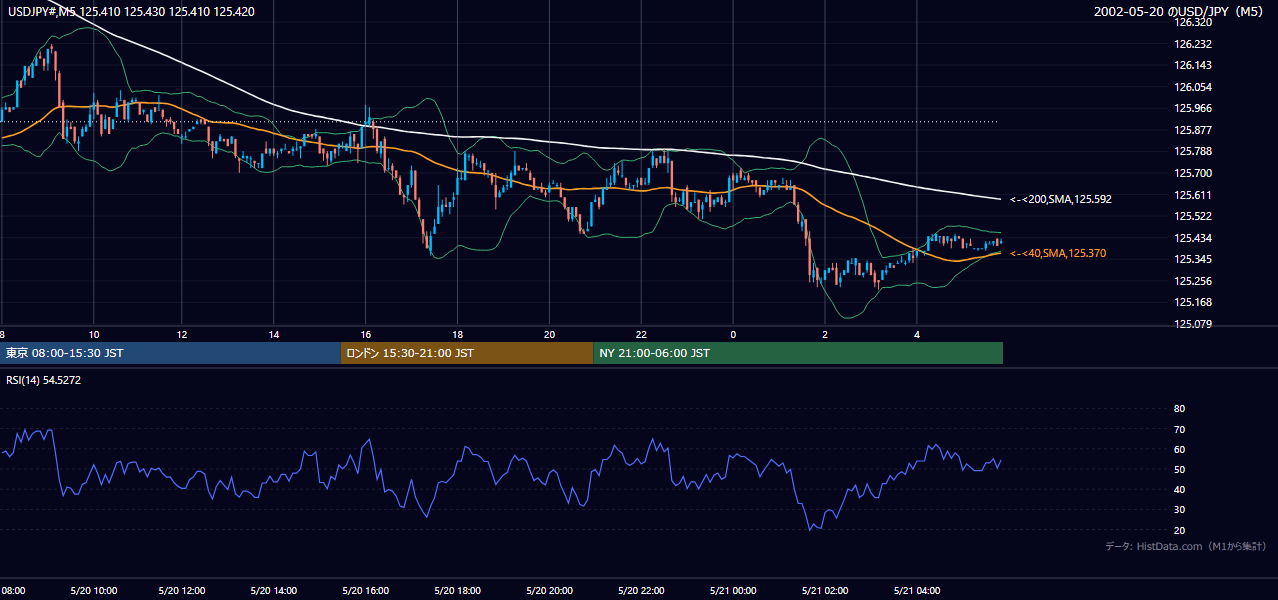
Task: Click price axis value 126.320
Action: pos(1194,22)
